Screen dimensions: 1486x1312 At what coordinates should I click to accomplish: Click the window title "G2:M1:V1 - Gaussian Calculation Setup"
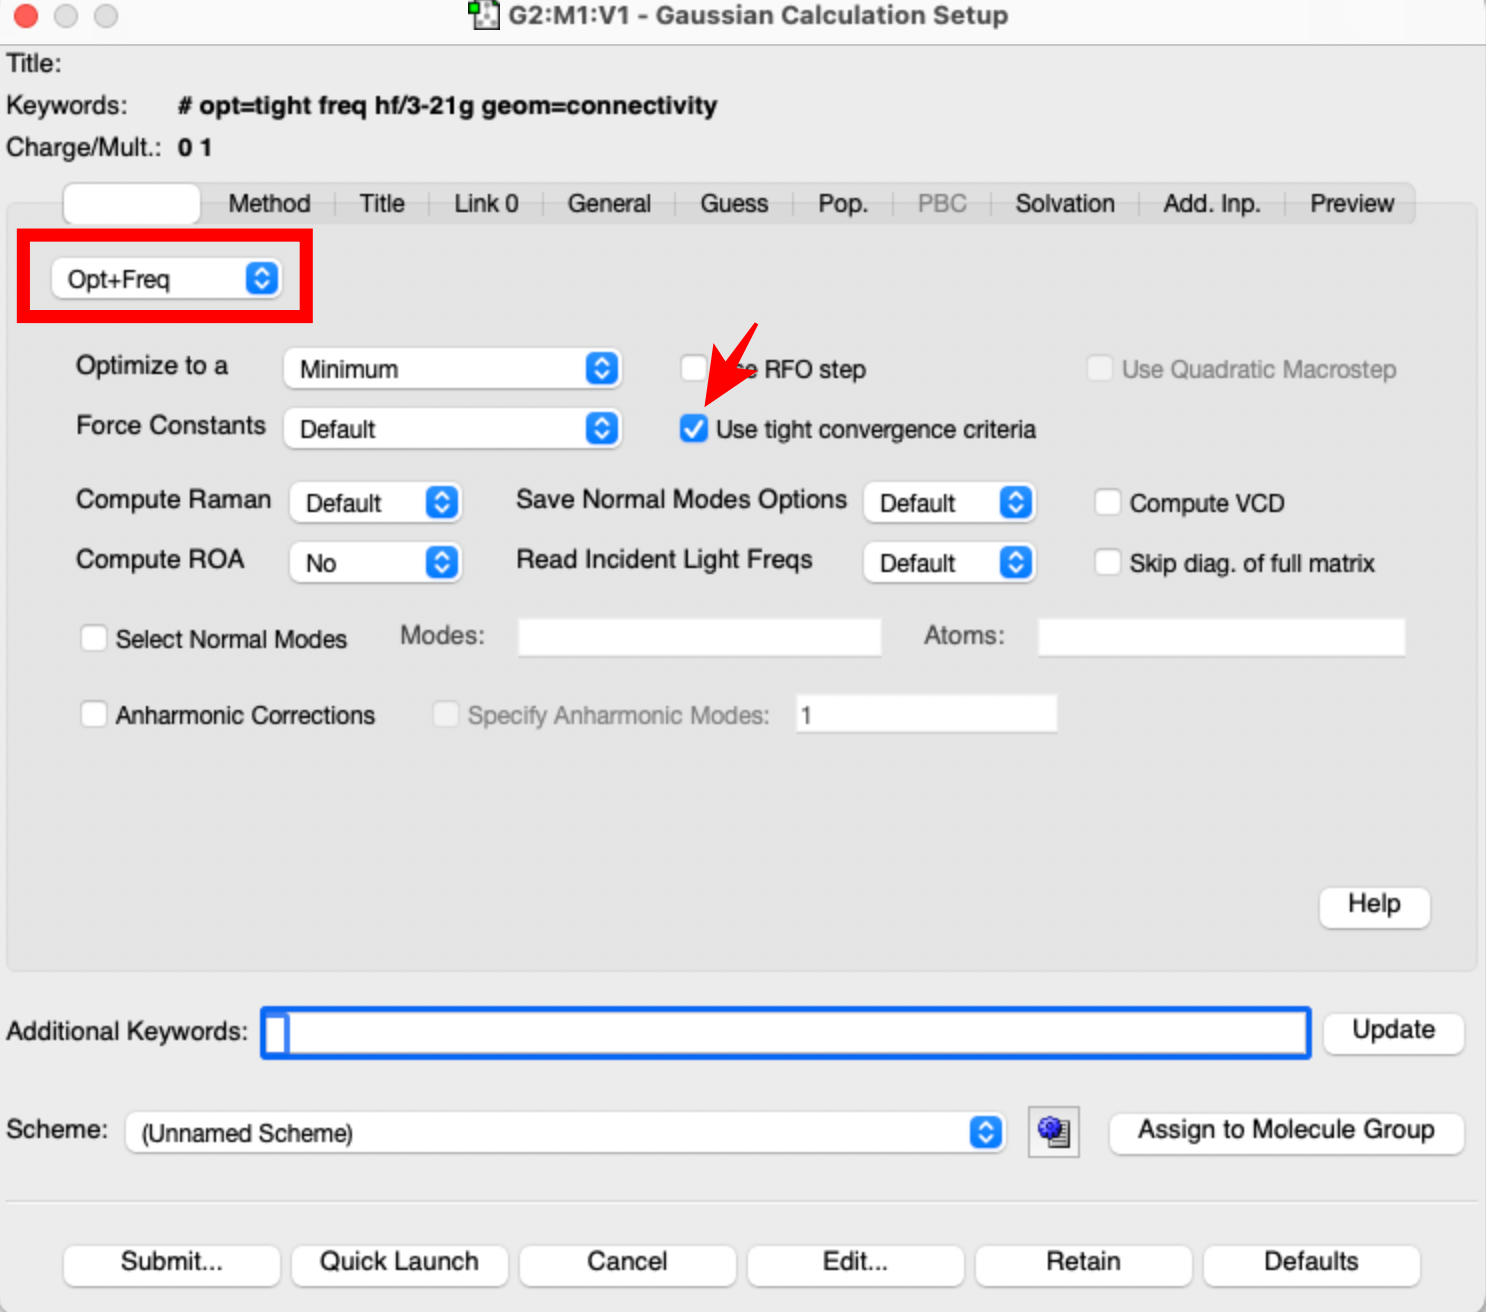[x=758, y=16]
